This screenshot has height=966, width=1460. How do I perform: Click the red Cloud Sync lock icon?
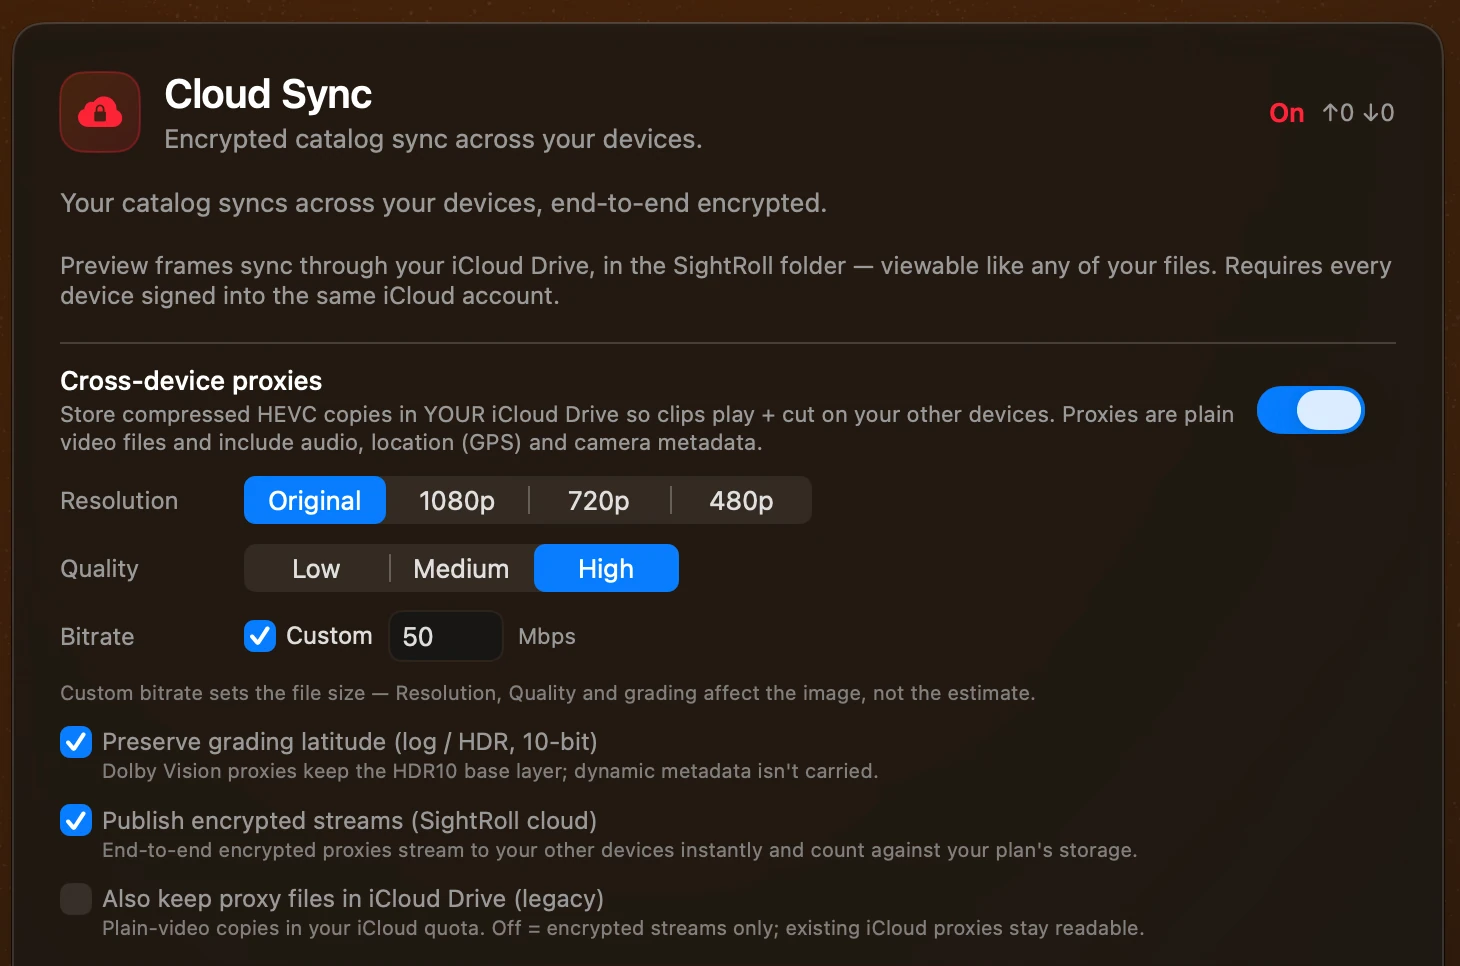point(100,112)
